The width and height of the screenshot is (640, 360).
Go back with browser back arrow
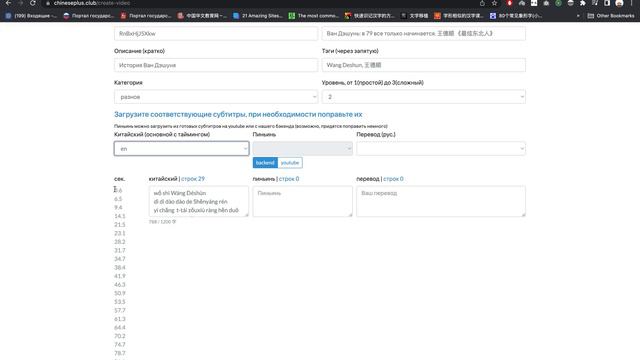click(8, 3)
